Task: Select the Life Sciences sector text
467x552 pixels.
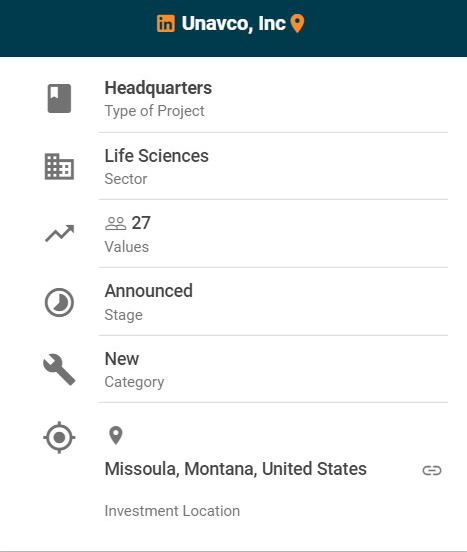Action: coord(157,156)
